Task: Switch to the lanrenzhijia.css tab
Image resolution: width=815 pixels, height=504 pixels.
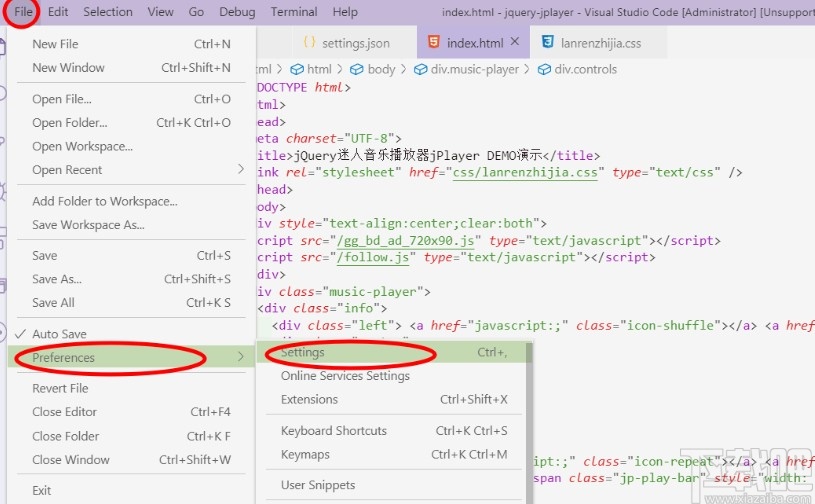Action: [601, 43]
